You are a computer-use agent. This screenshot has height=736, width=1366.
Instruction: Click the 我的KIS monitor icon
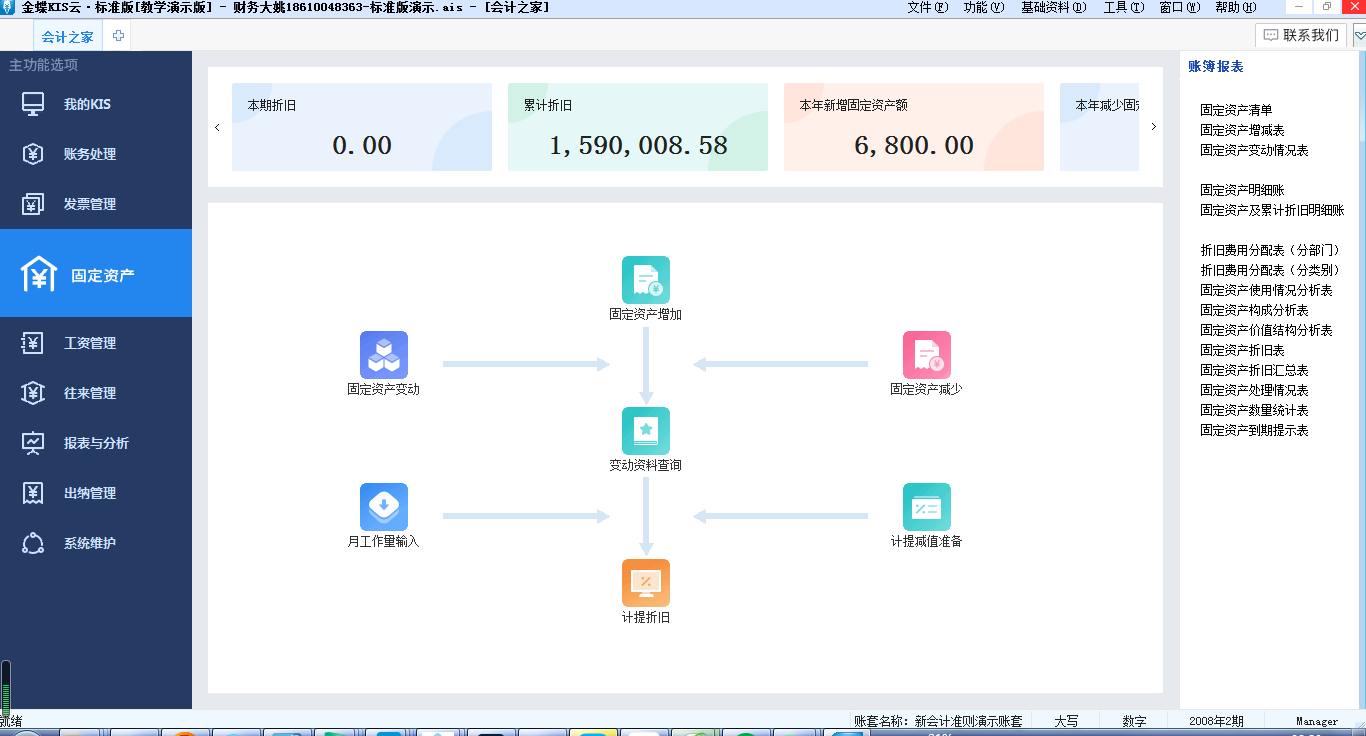(x=33, y=104)
